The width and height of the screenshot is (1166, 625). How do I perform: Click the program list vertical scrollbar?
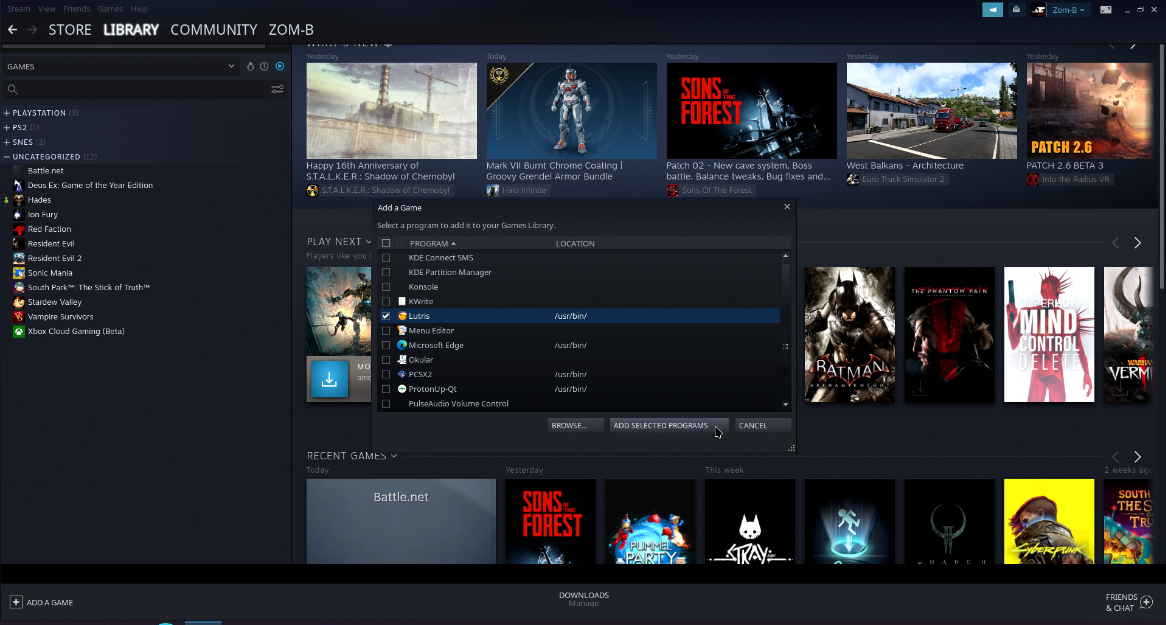click(x=785, y=330)
